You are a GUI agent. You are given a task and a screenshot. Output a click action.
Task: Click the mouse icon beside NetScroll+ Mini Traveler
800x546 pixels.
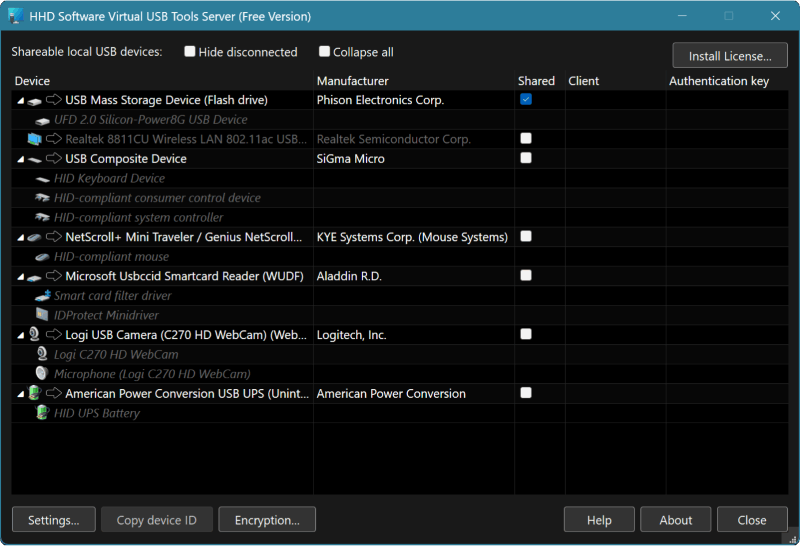34,237
